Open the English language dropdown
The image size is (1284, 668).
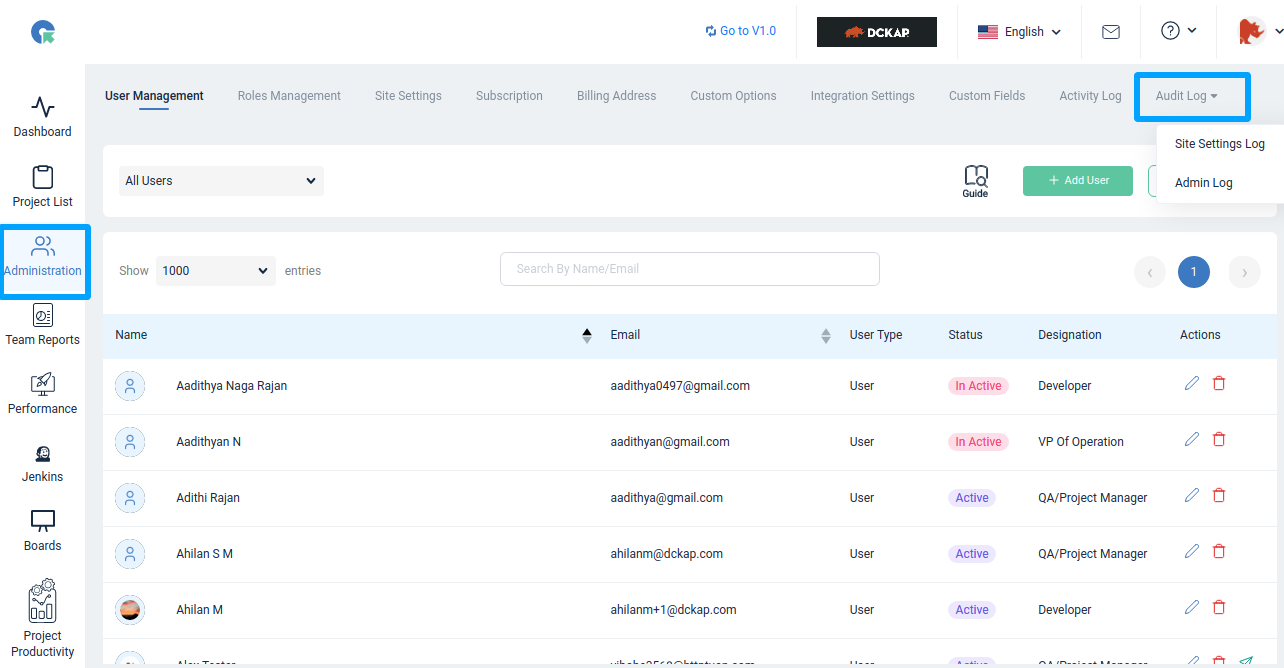pos(1019,32)
